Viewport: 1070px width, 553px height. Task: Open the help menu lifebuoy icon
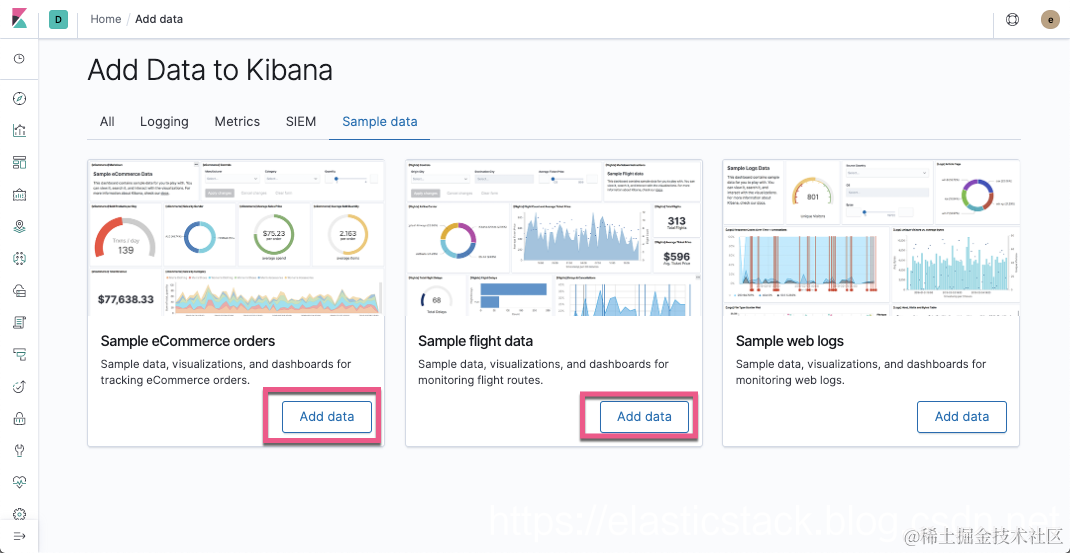1013,20
